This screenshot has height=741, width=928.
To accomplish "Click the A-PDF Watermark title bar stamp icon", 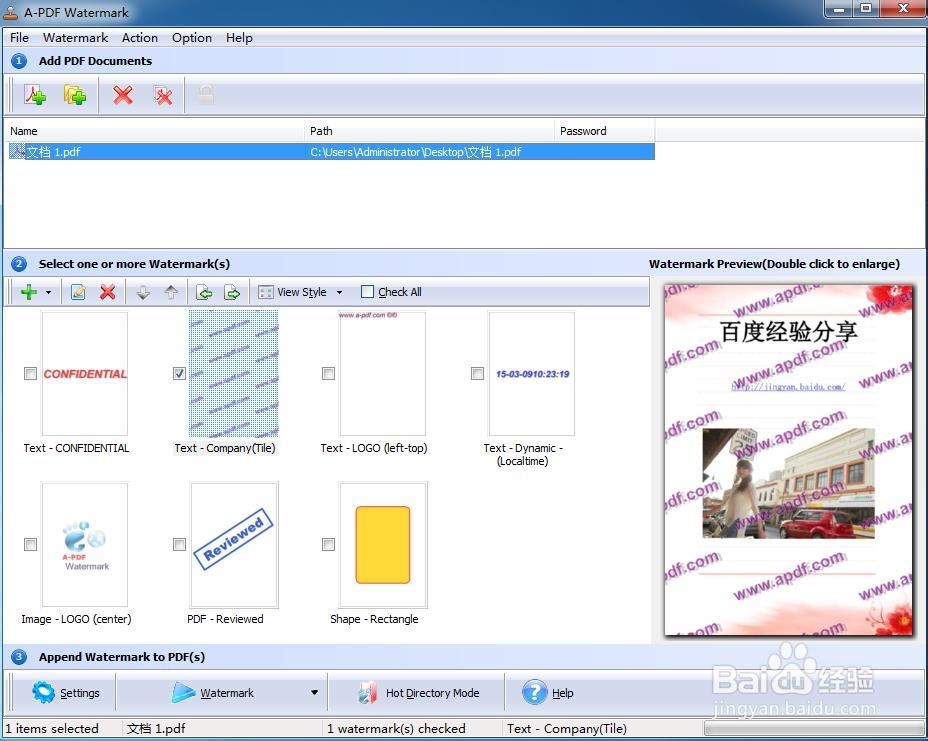I will (11, 12).
